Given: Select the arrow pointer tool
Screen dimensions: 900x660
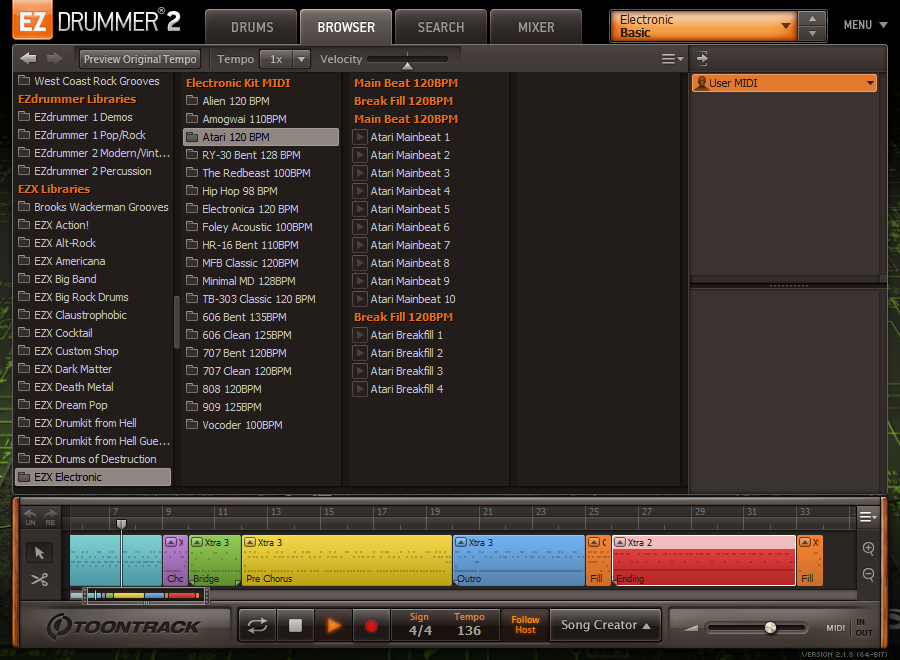Looking at the screenshot, I should [x=39, y=553].
